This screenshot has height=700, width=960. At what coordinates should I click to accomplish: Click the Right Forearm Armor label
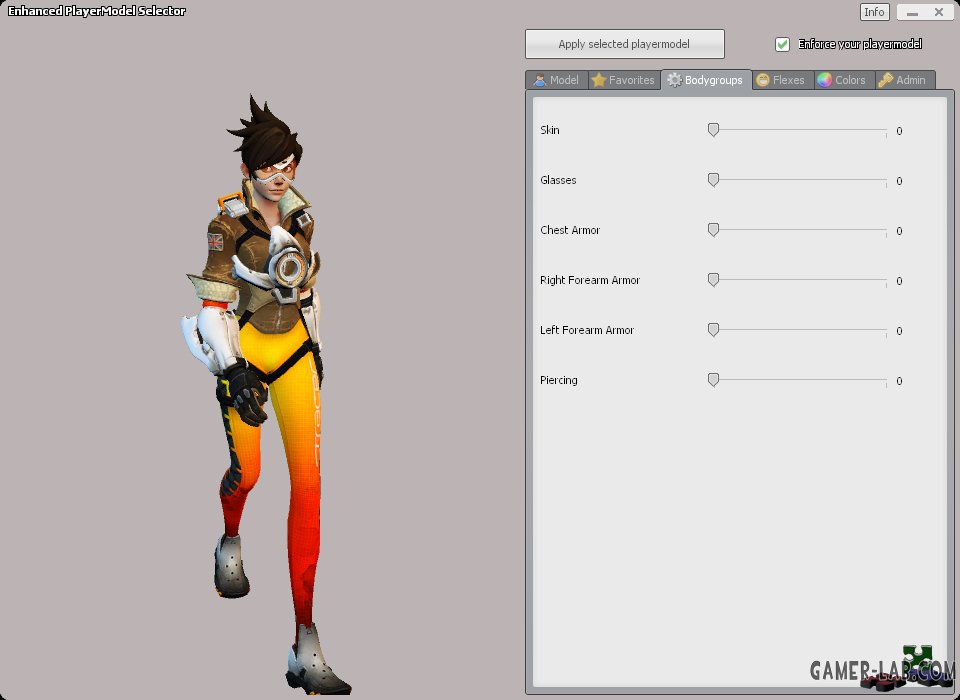click(590, 280)
